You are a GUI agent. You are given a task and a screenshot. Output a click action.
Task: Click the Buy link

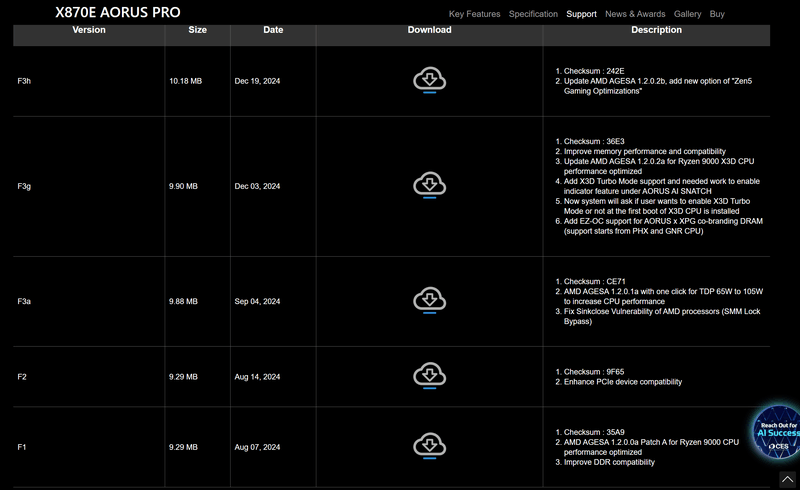pyautogui.click(x=717, y=14)
